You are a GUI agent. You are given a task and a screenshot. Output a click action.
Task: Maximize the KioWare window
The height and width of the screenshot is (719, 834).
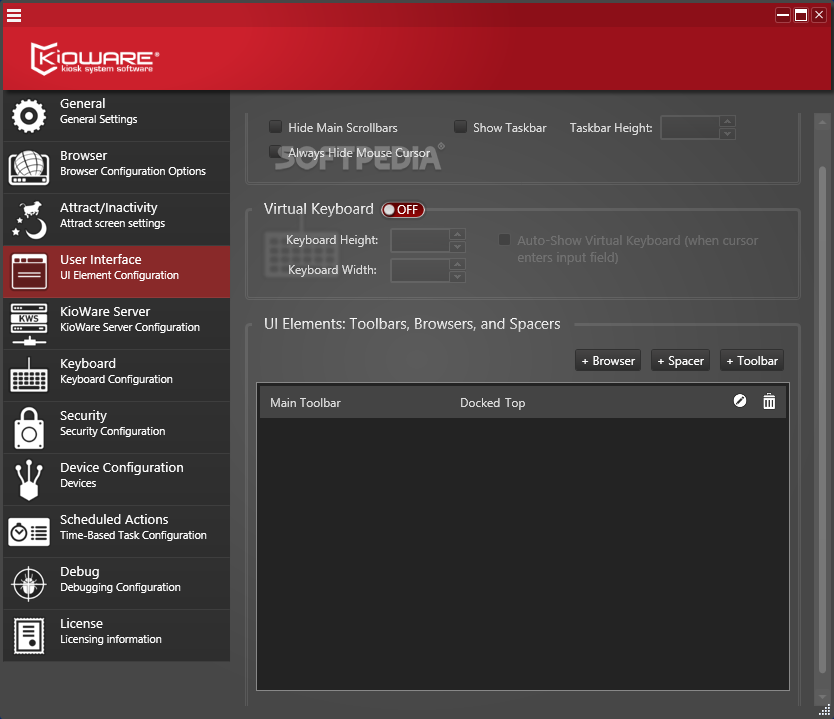point(801,15)
